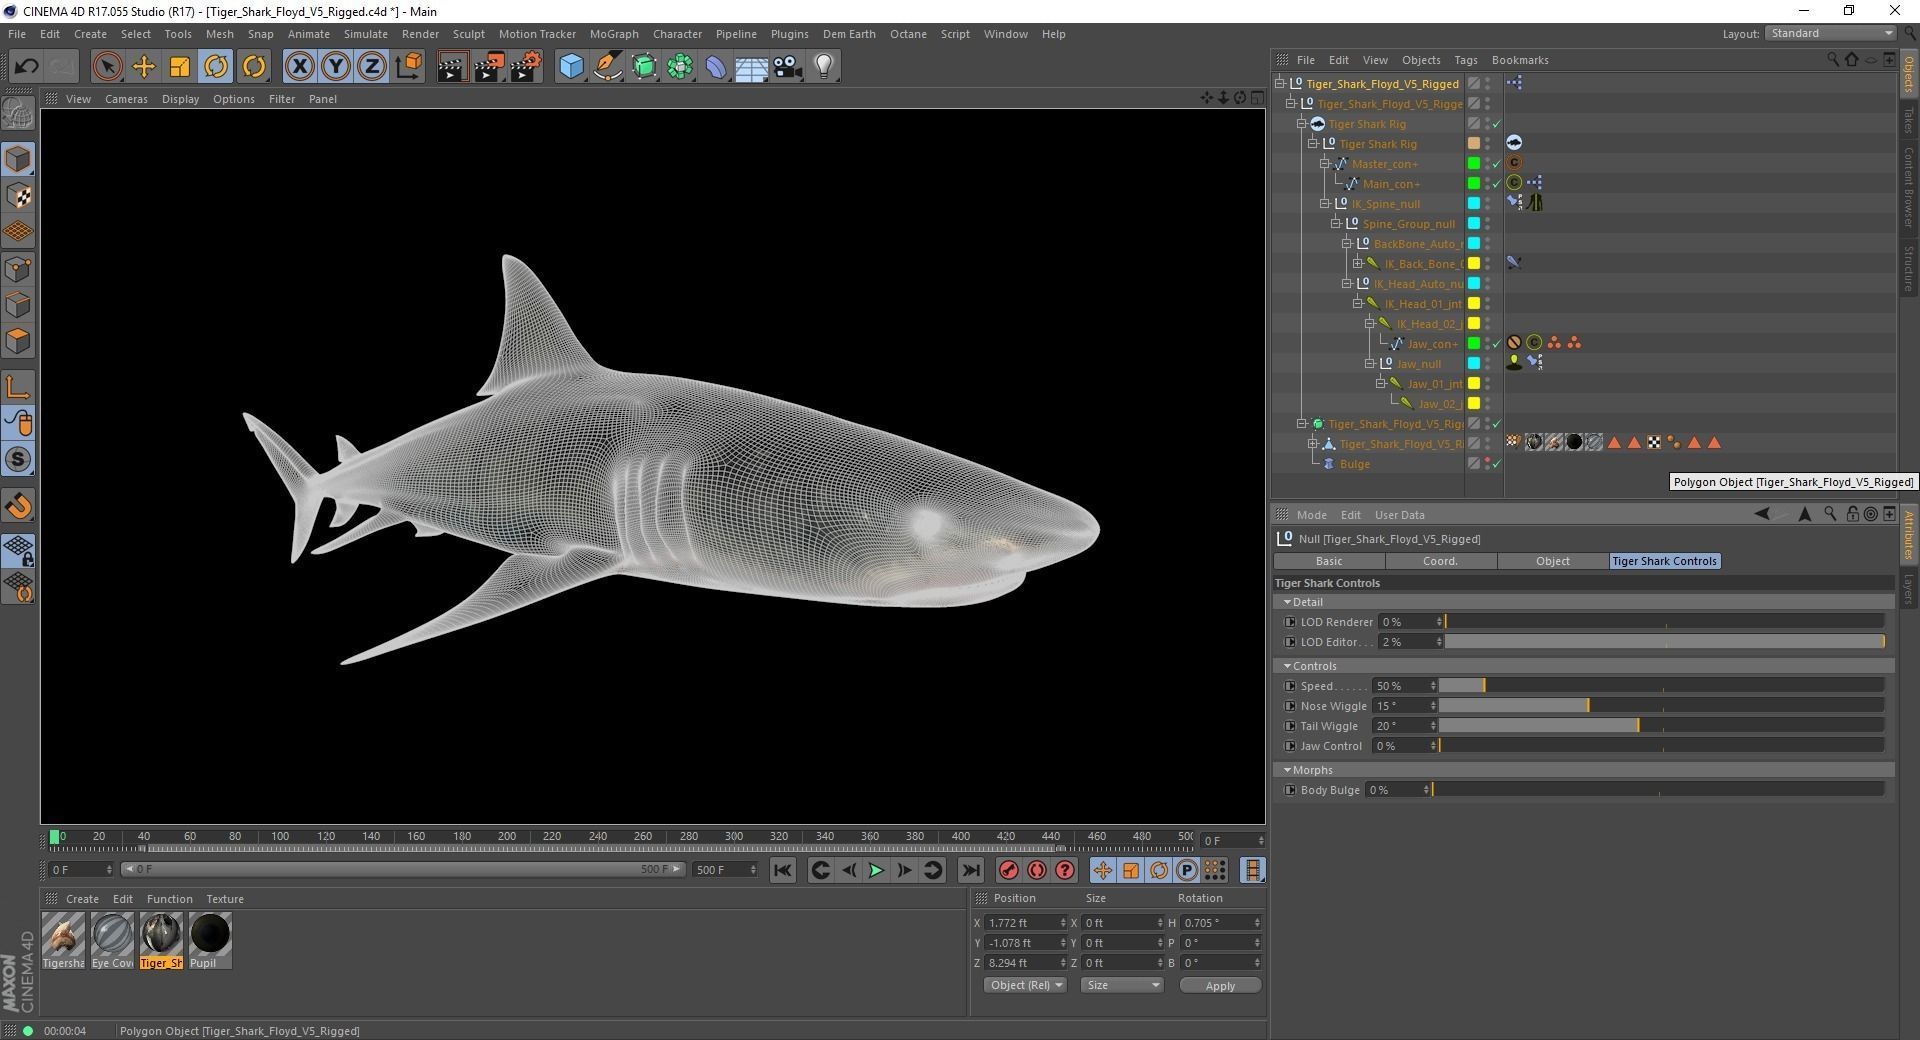1920x1040 pixels.
Task: Add a light object
Action: (x=824, y=67)
